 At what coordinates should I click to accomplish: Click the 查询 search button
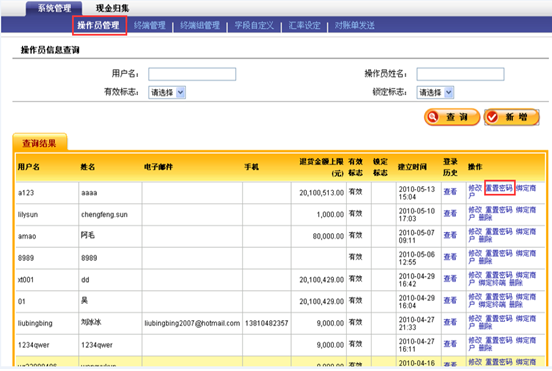[x=452, y=117]
